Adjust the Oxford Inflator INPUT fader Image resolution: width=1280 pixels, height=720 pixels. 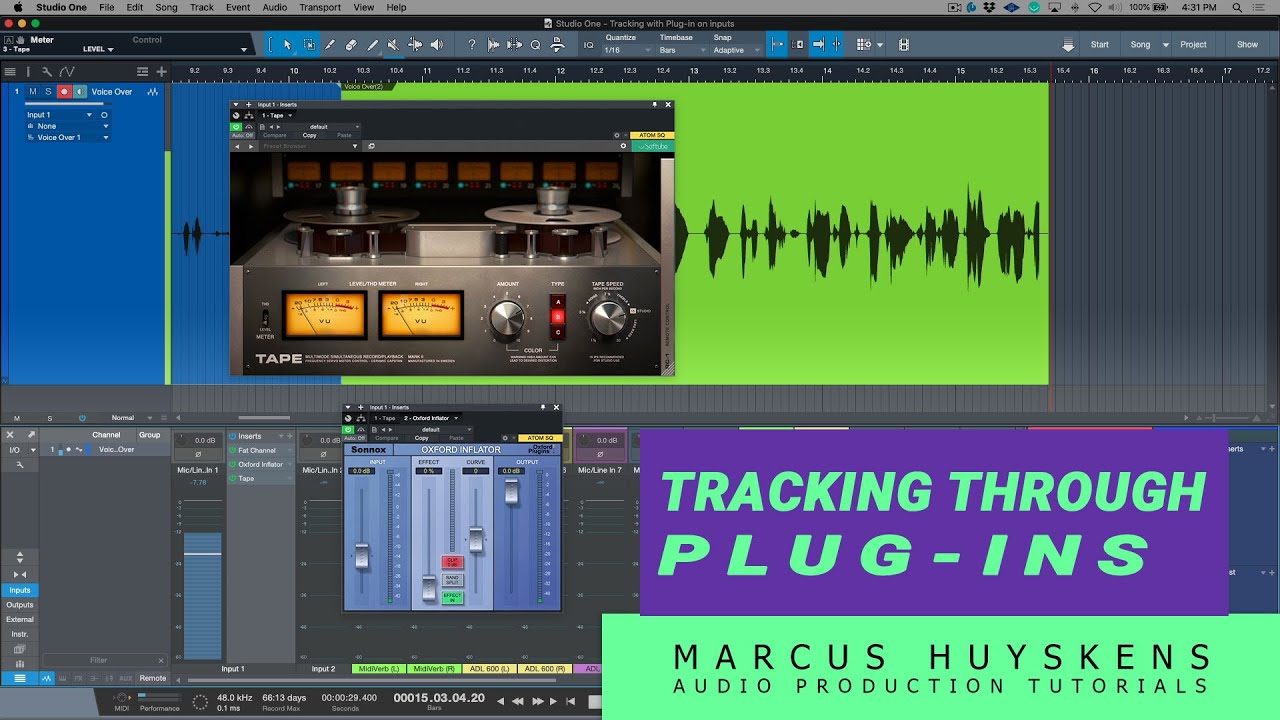pyautogui.click(x=362, y=556)
